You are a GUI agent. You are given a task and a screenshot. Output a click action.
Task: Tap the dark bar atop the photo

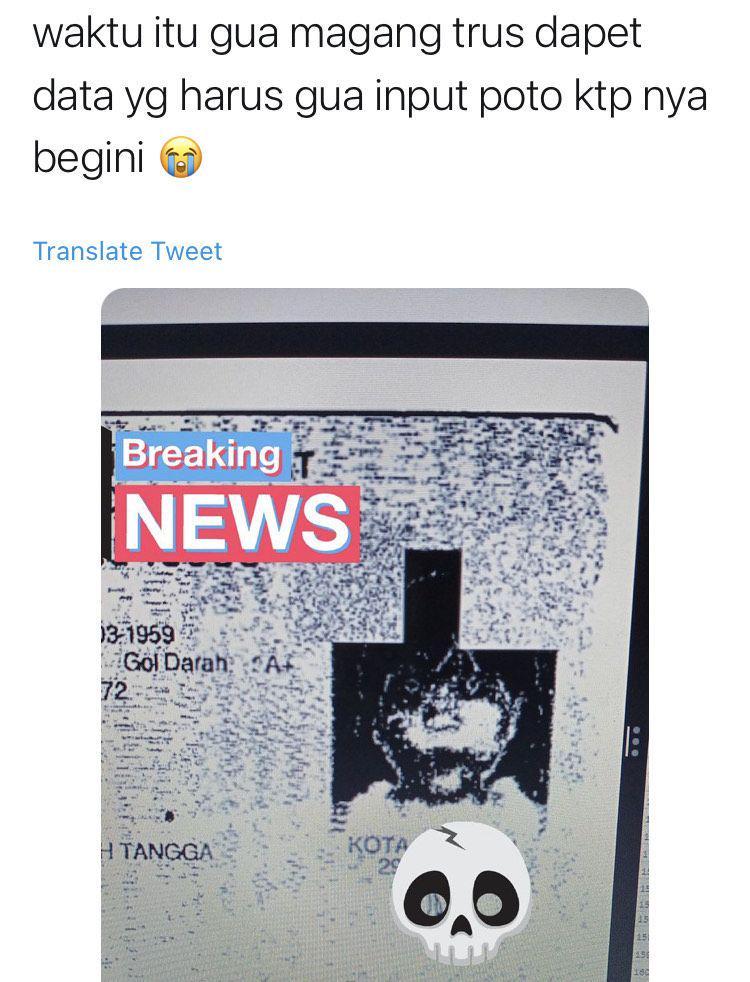[374, 341]
